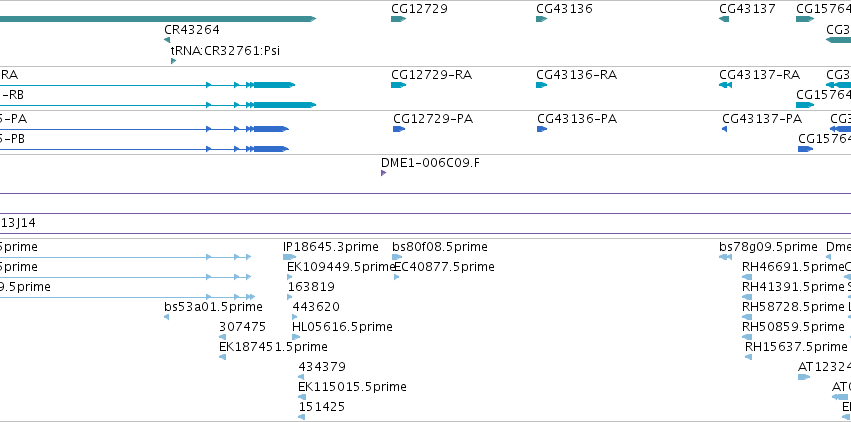Open the CG43136-RA transcript label
The height and width of the screenshot is (422, 851).
point(576,75)
